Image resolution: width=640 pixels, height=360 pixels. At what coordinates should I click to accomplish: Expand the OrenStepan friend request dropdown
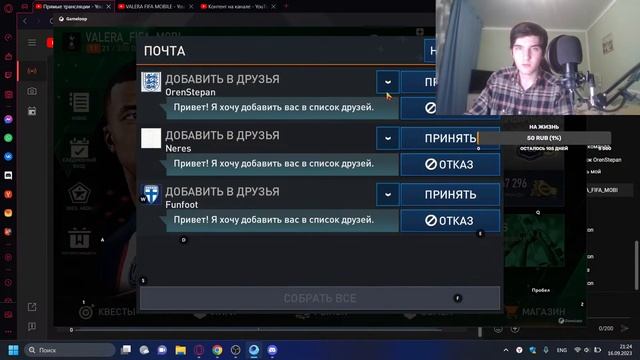pos(387,82)
